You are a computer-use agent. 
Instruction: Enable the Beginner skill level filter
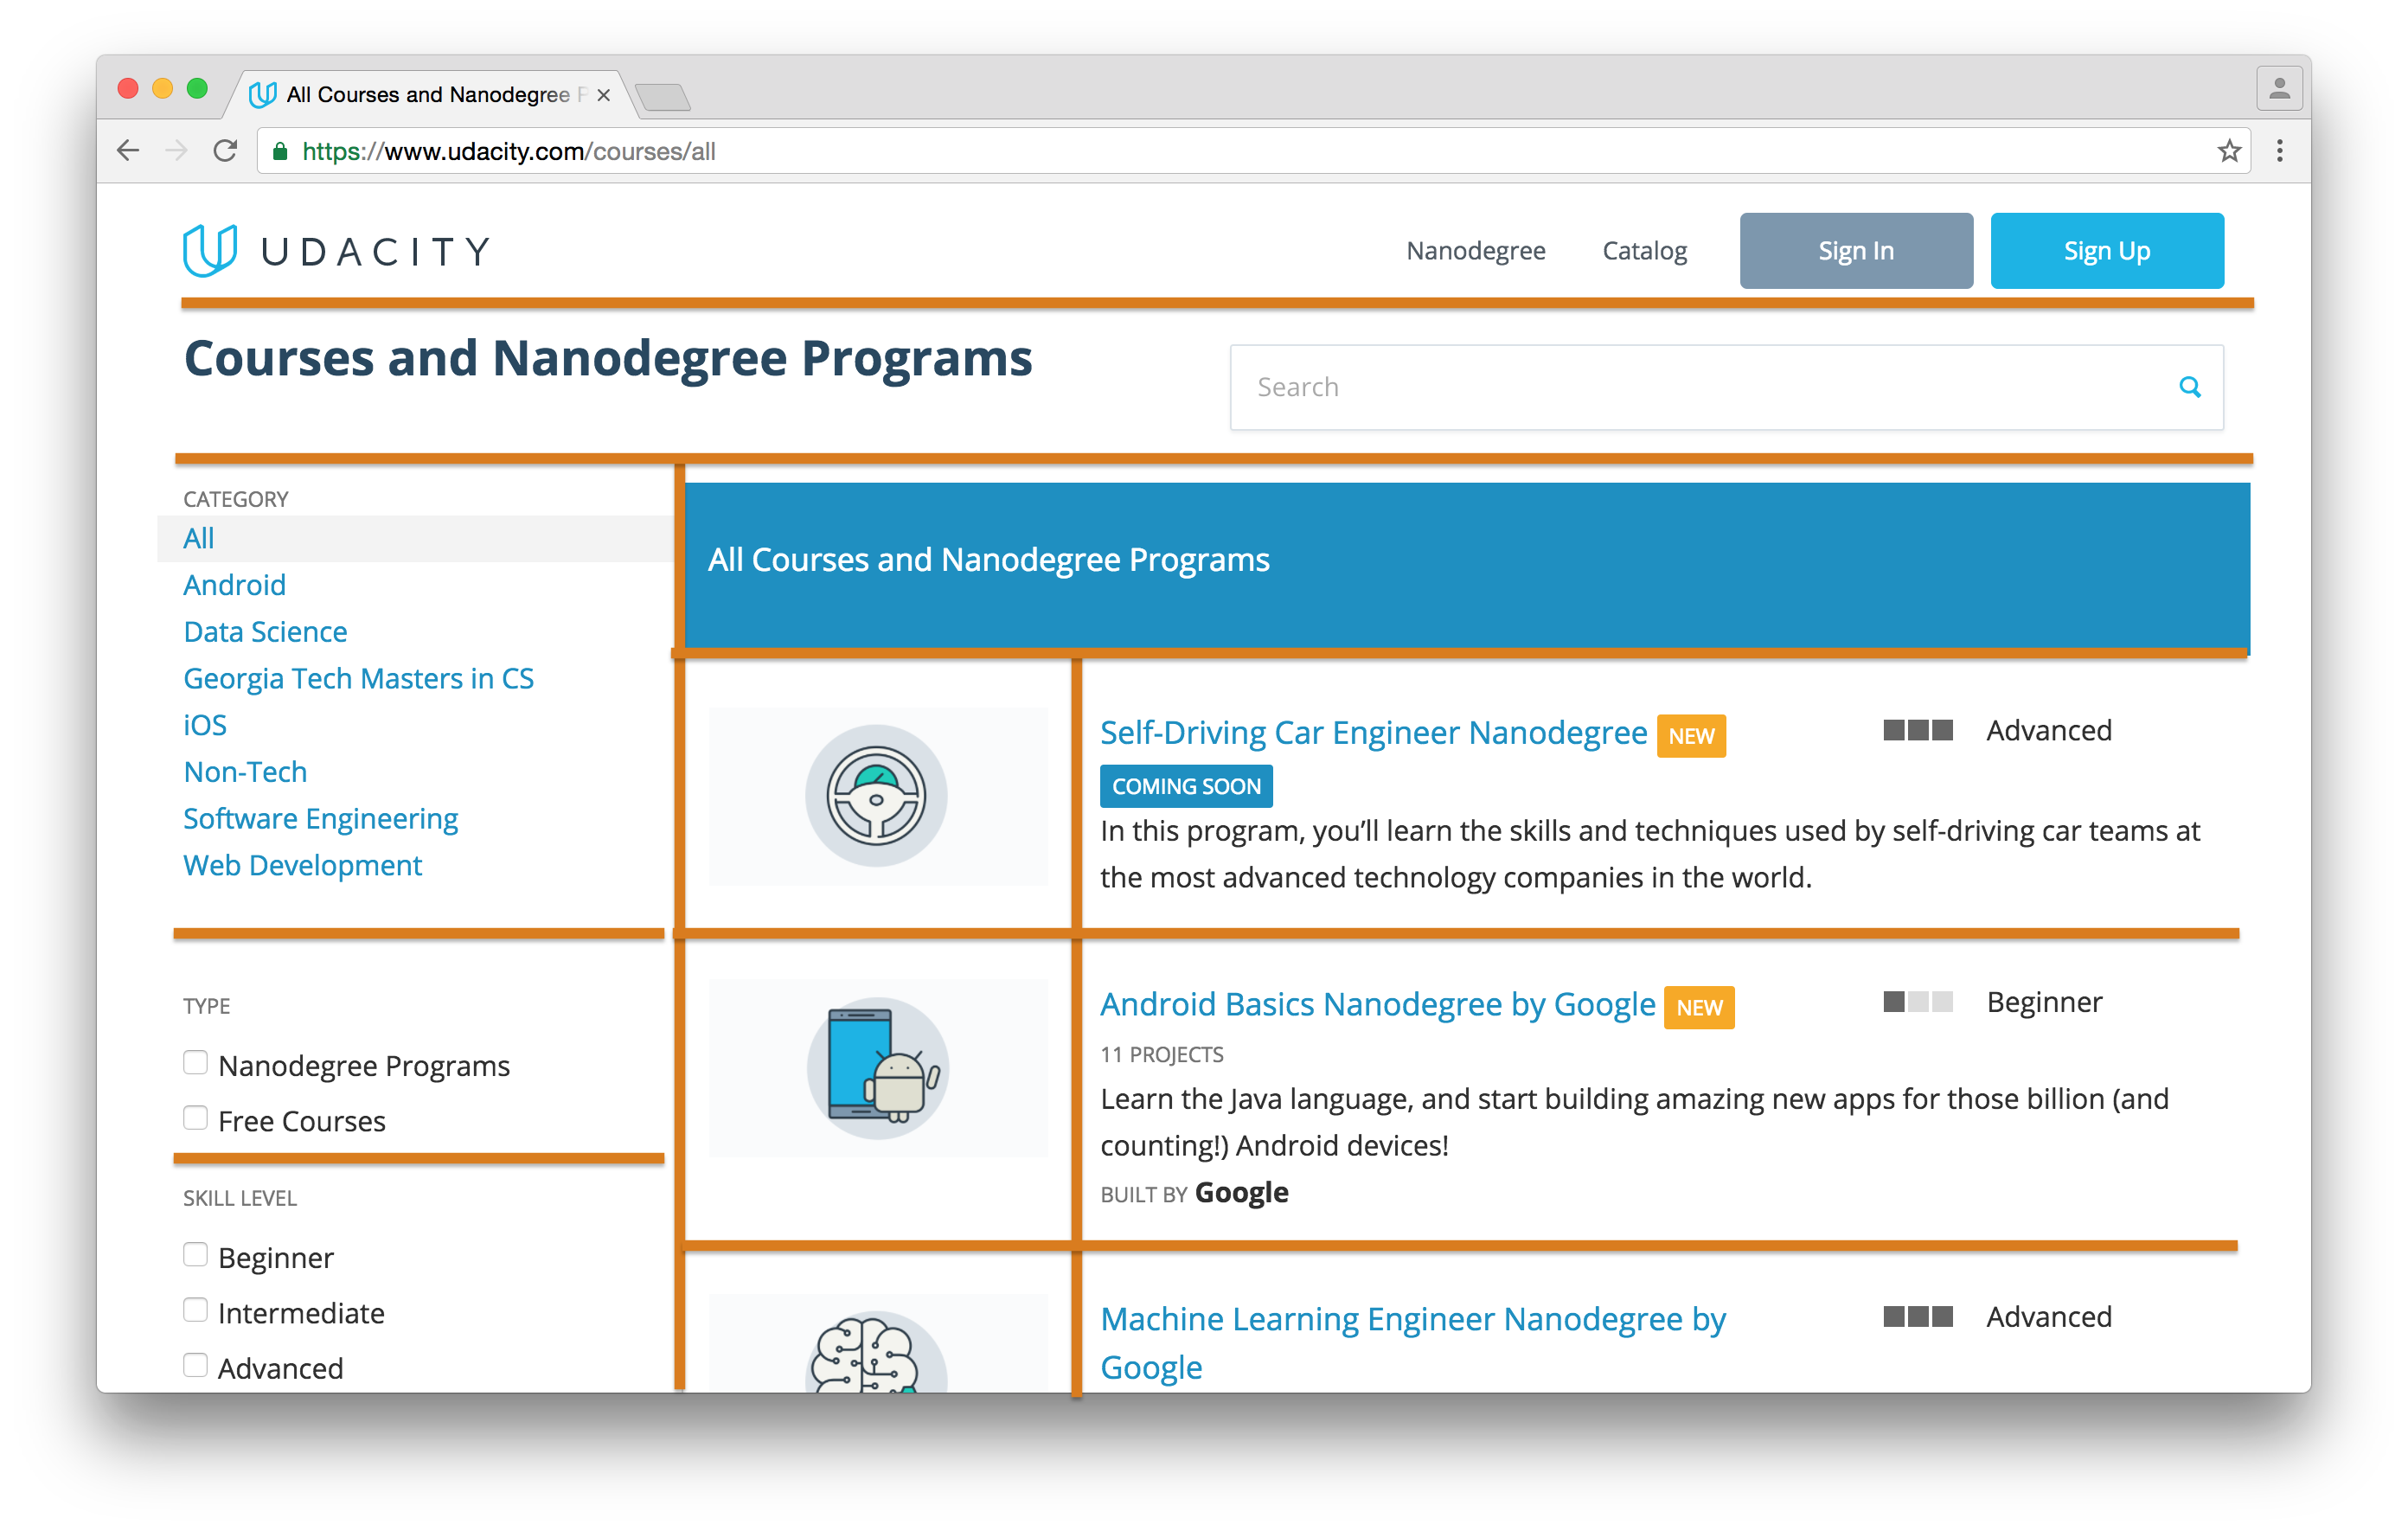tap(195, 1255)
